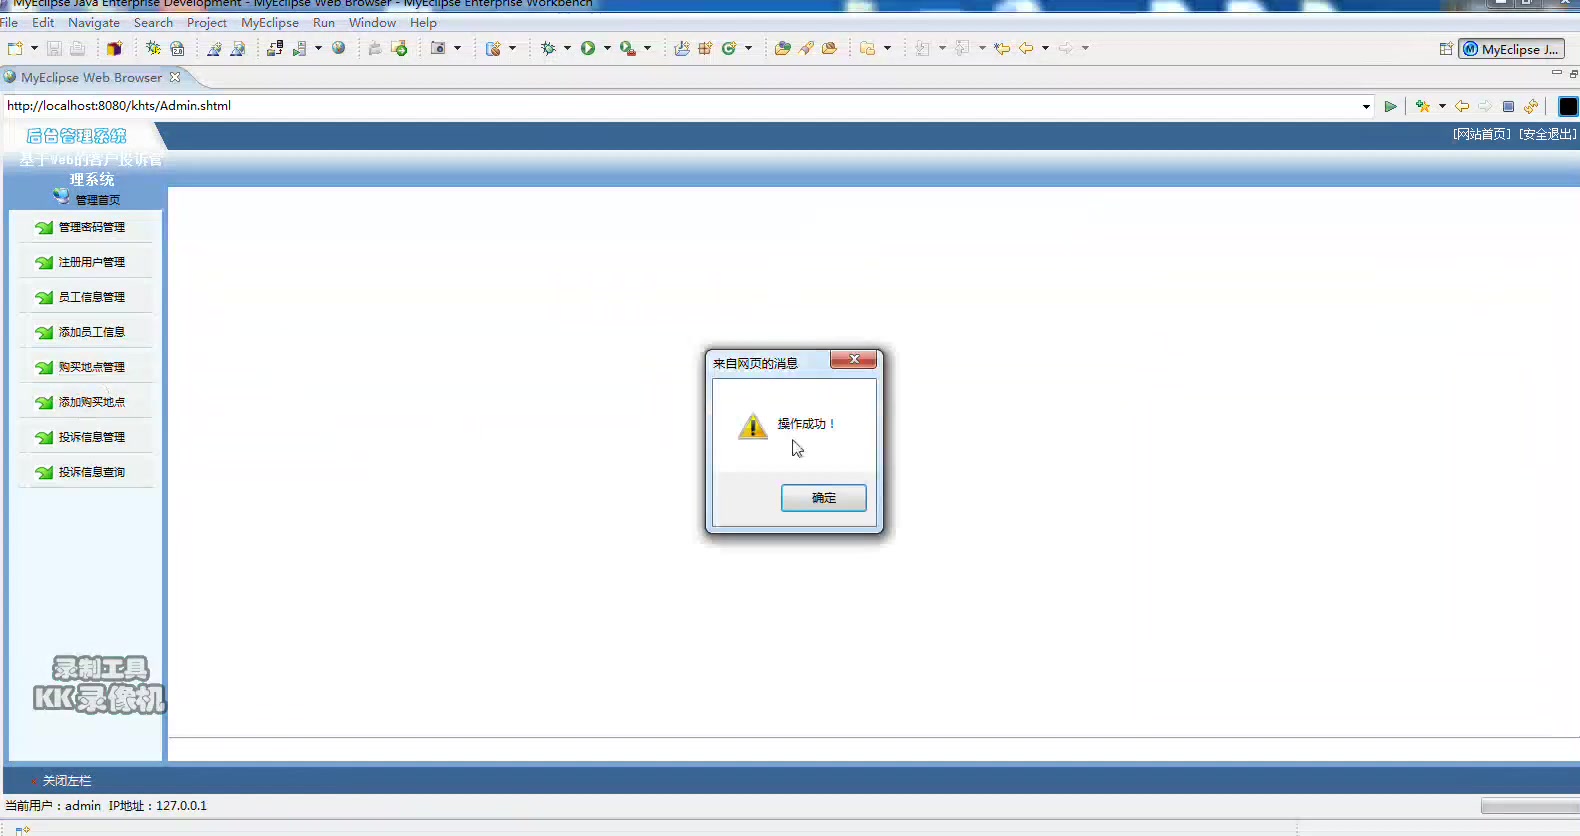Open the Navigate menu
1580x836 pixels.
point(94,22)
